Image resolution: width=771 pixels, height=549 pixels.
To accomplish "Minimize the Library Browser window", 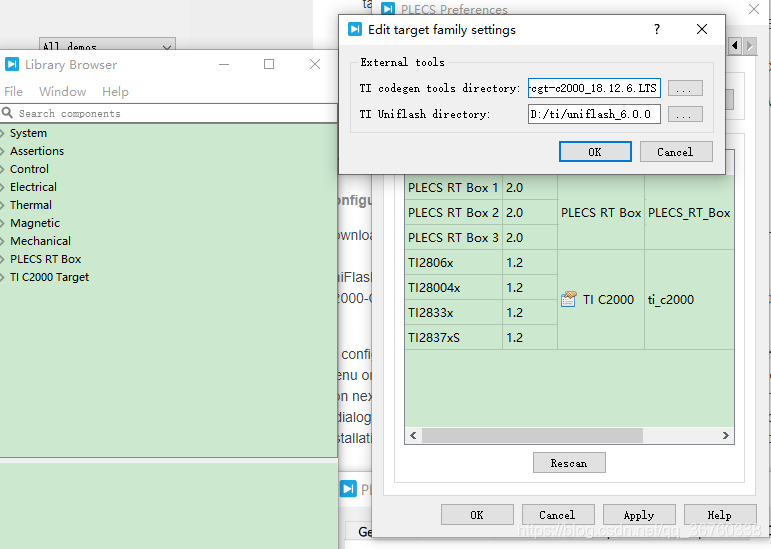I will coord(224,64).
